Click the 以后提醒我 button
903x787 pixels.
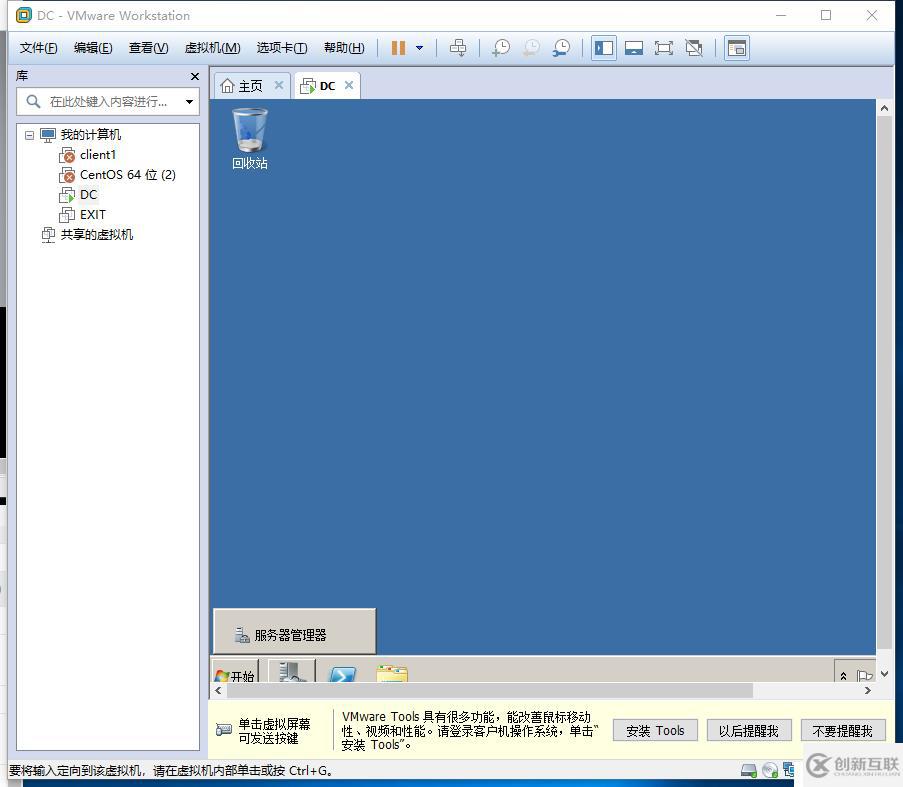coord(749,731)
